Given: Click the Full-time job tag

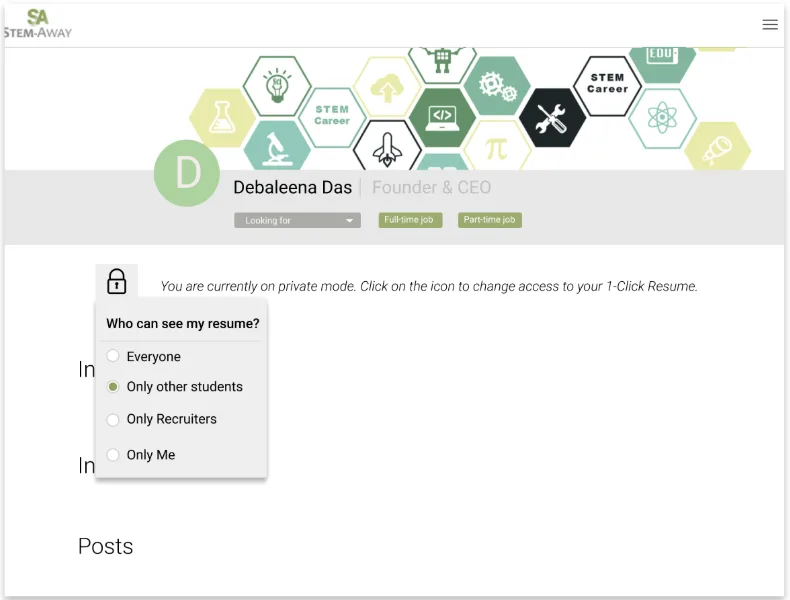Looking at the screenshot, I should tap(410, 220).
